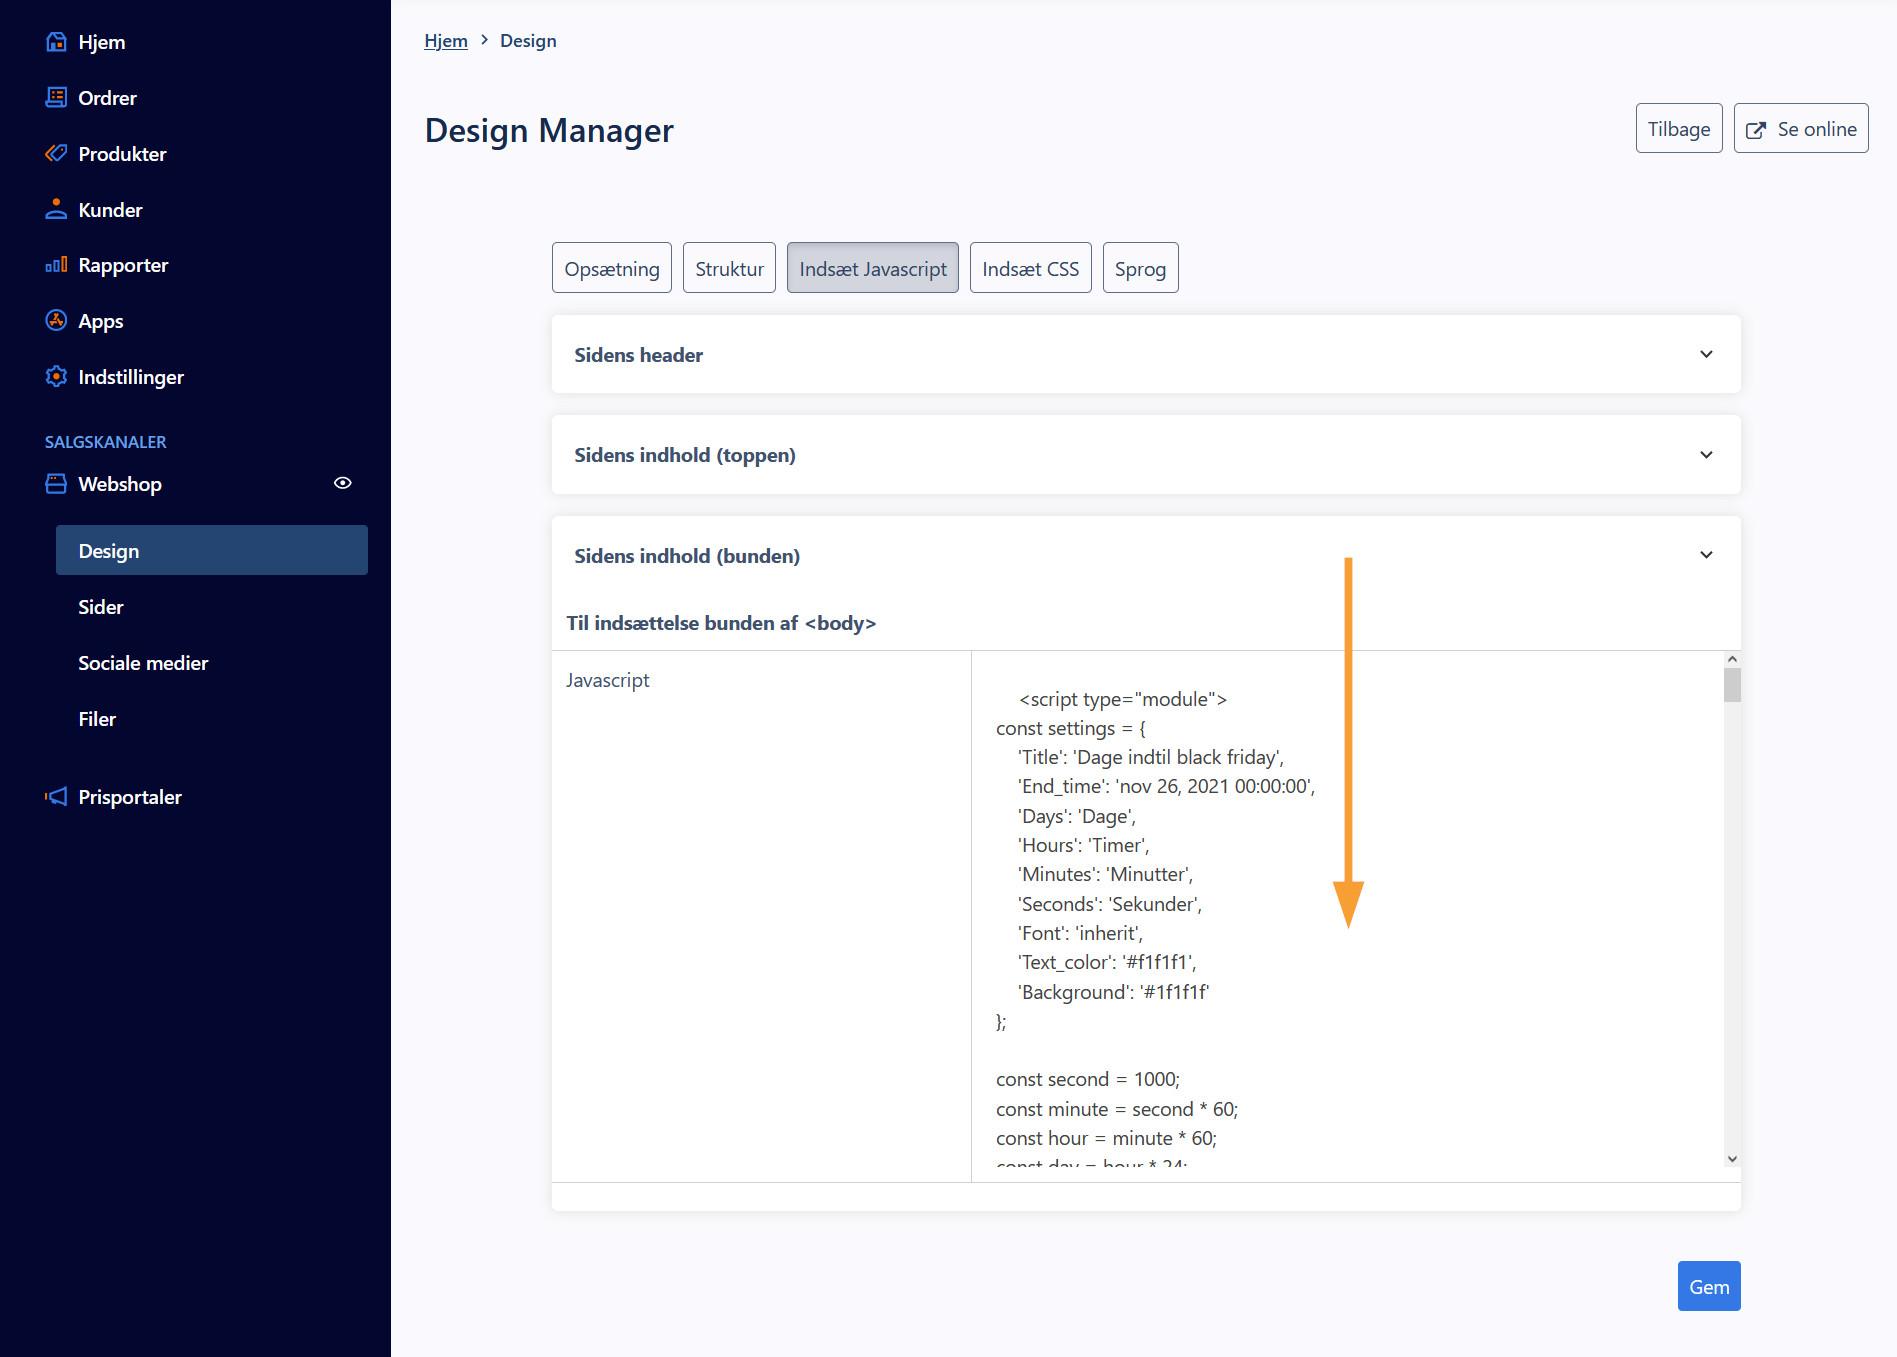Open the Struktur tab
This screenshot has width=1897, height=1357.
(729, 269)
